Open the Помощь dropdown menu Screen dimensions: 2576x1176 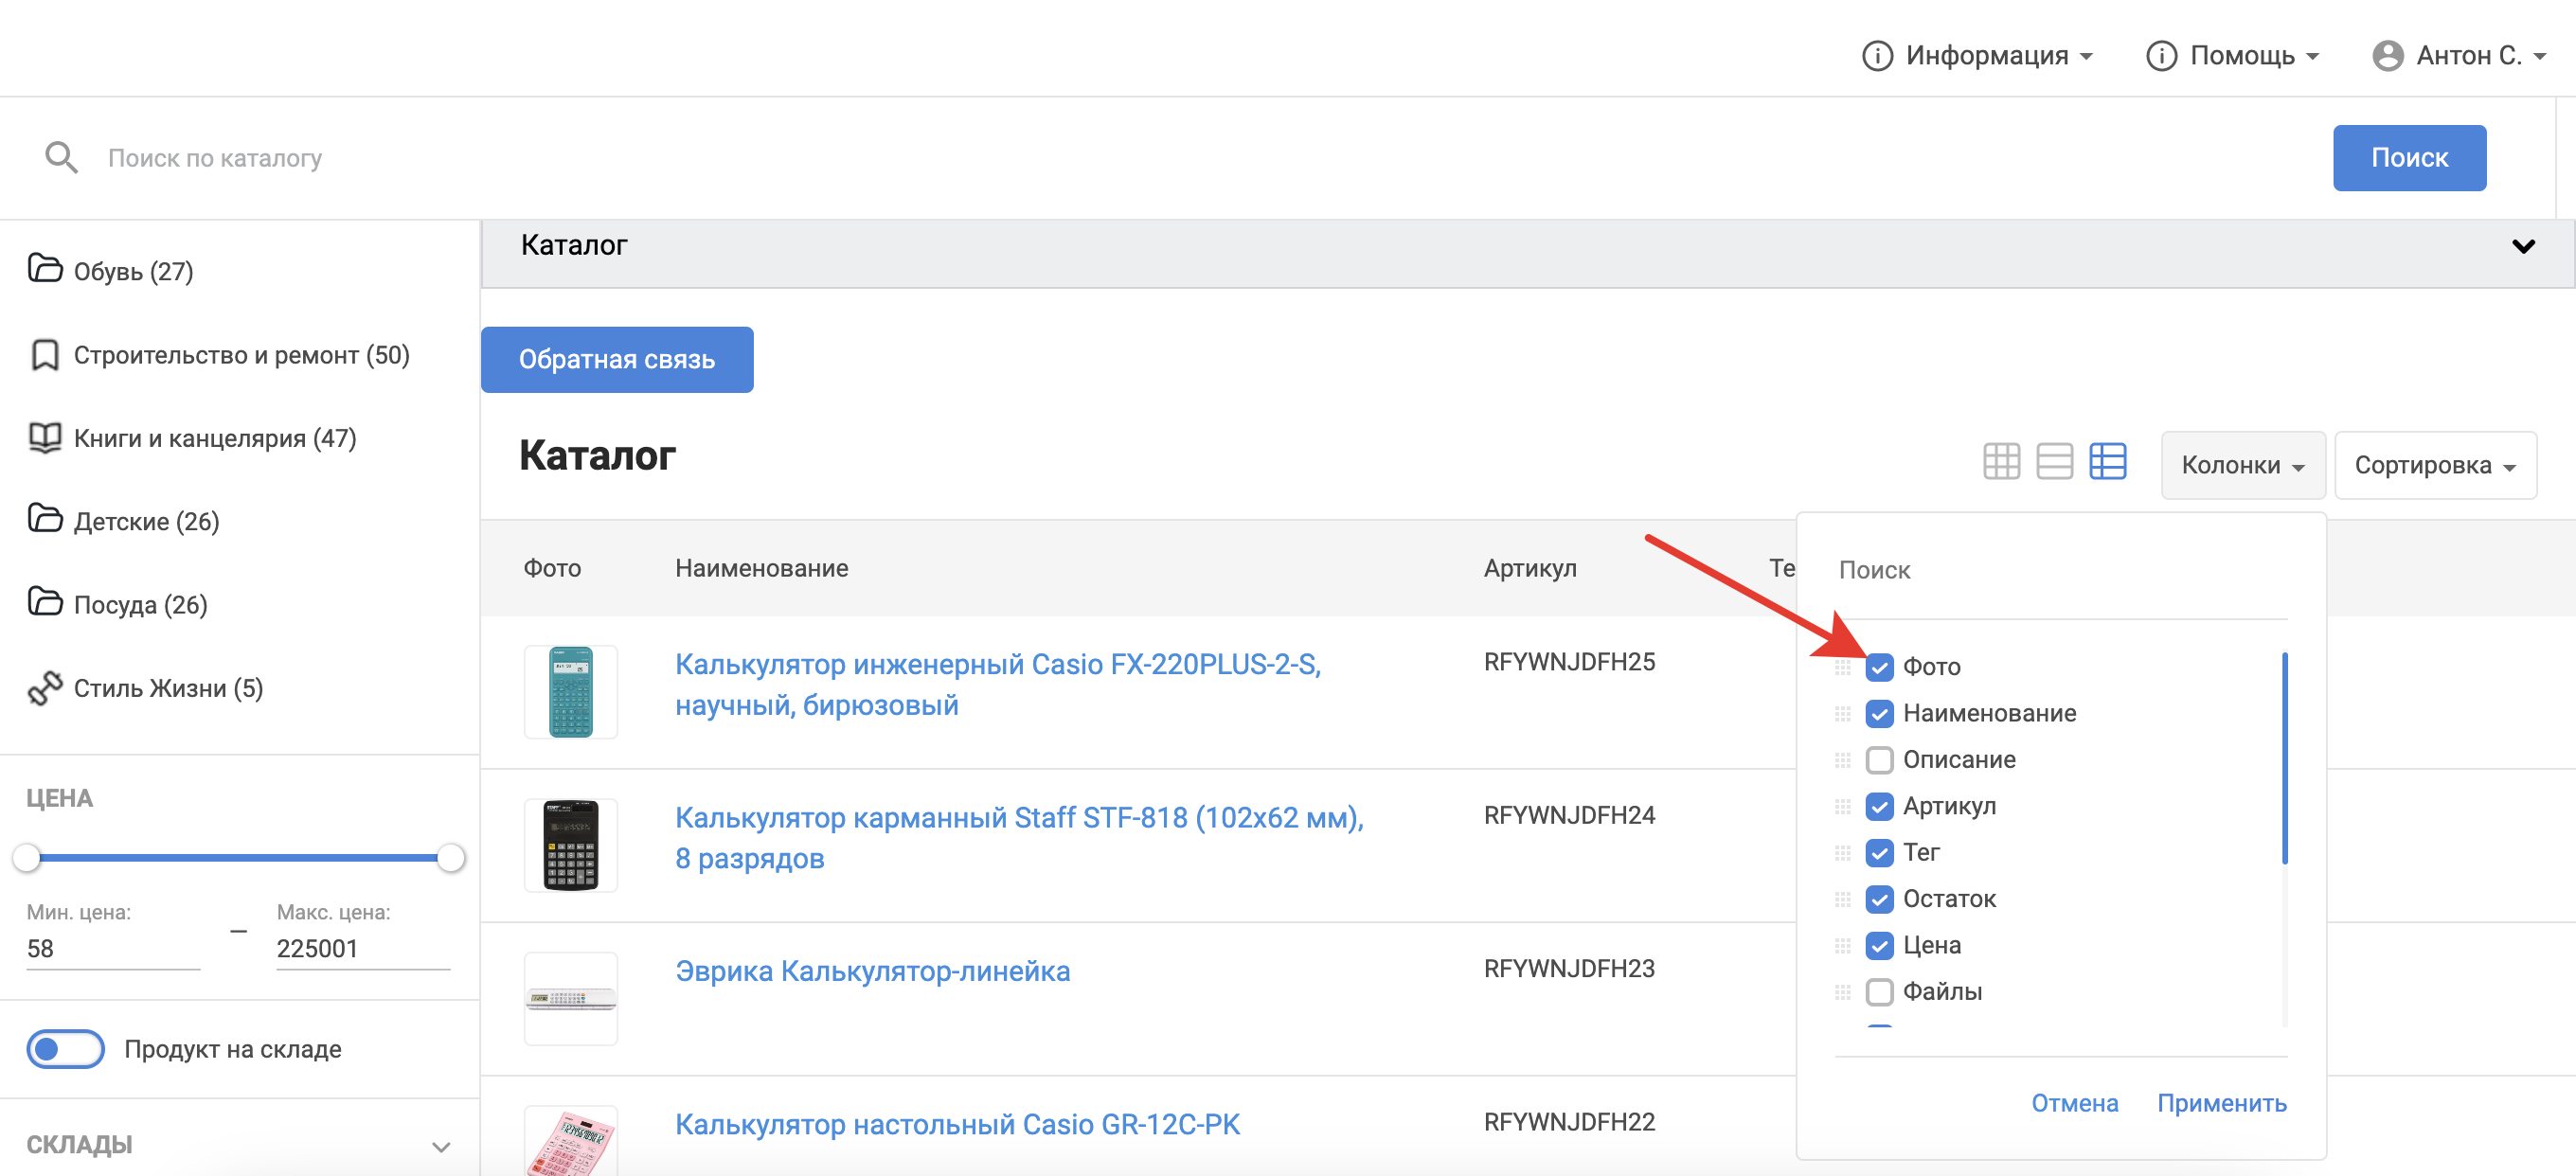(2232, 56)
